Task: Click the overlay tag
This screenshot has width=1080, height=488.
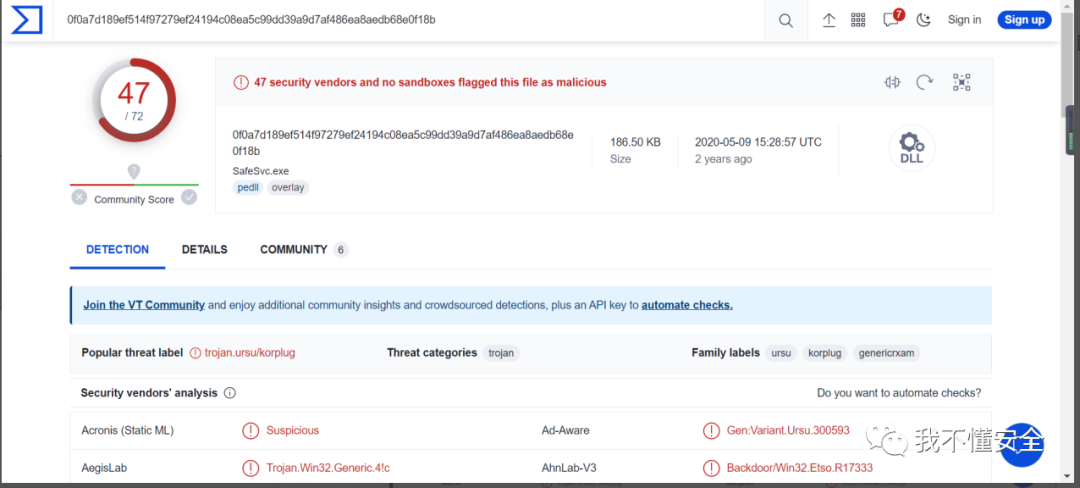Action: tap(288, 187)
